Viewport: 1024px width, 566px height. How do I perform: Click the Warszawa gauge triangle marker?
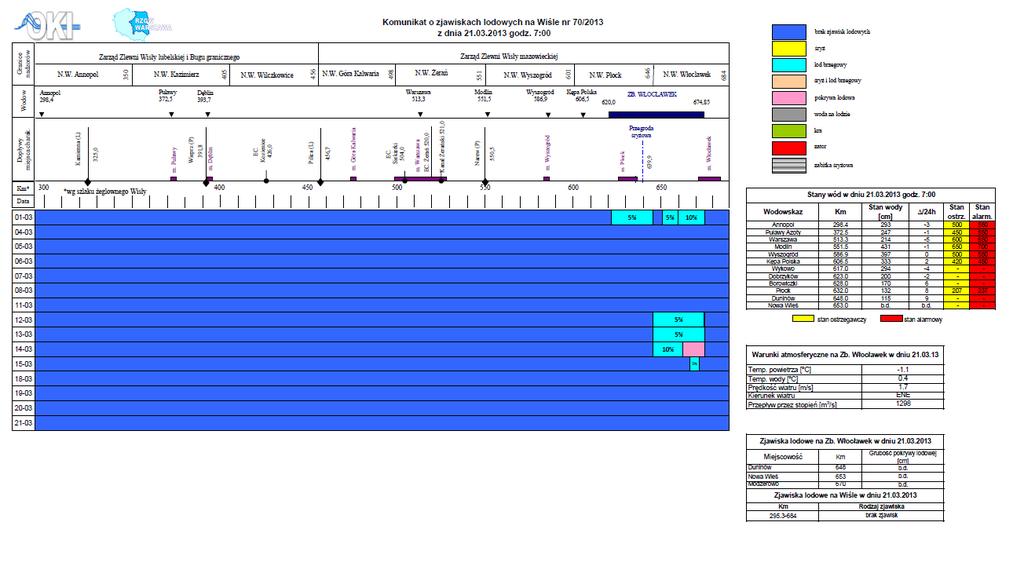coord(421,114)
